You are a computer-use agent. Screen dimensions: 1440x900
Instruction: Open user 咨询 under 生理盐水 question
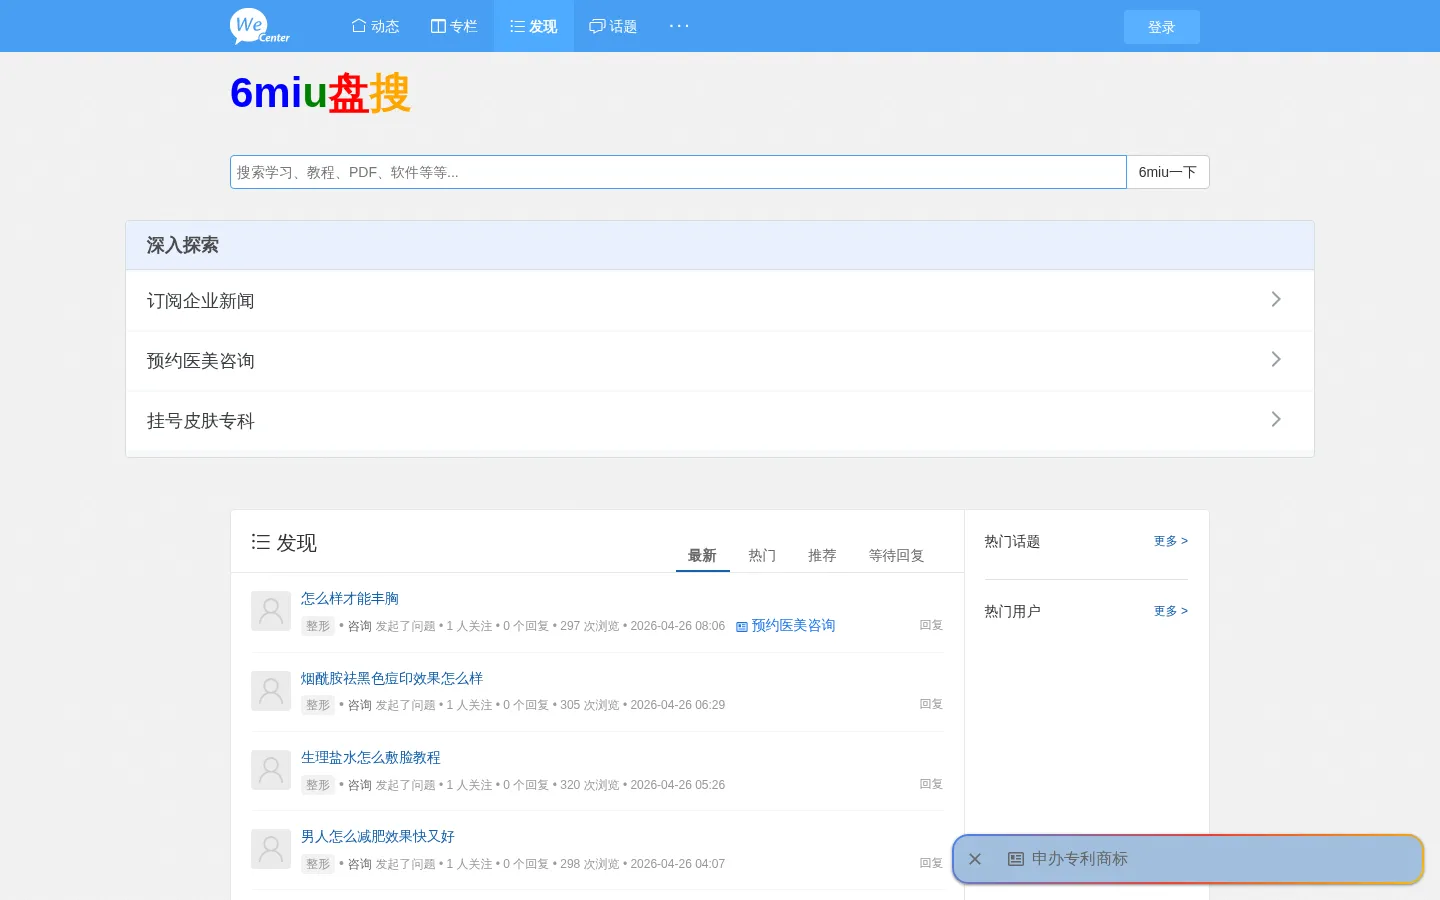[360, 785]
